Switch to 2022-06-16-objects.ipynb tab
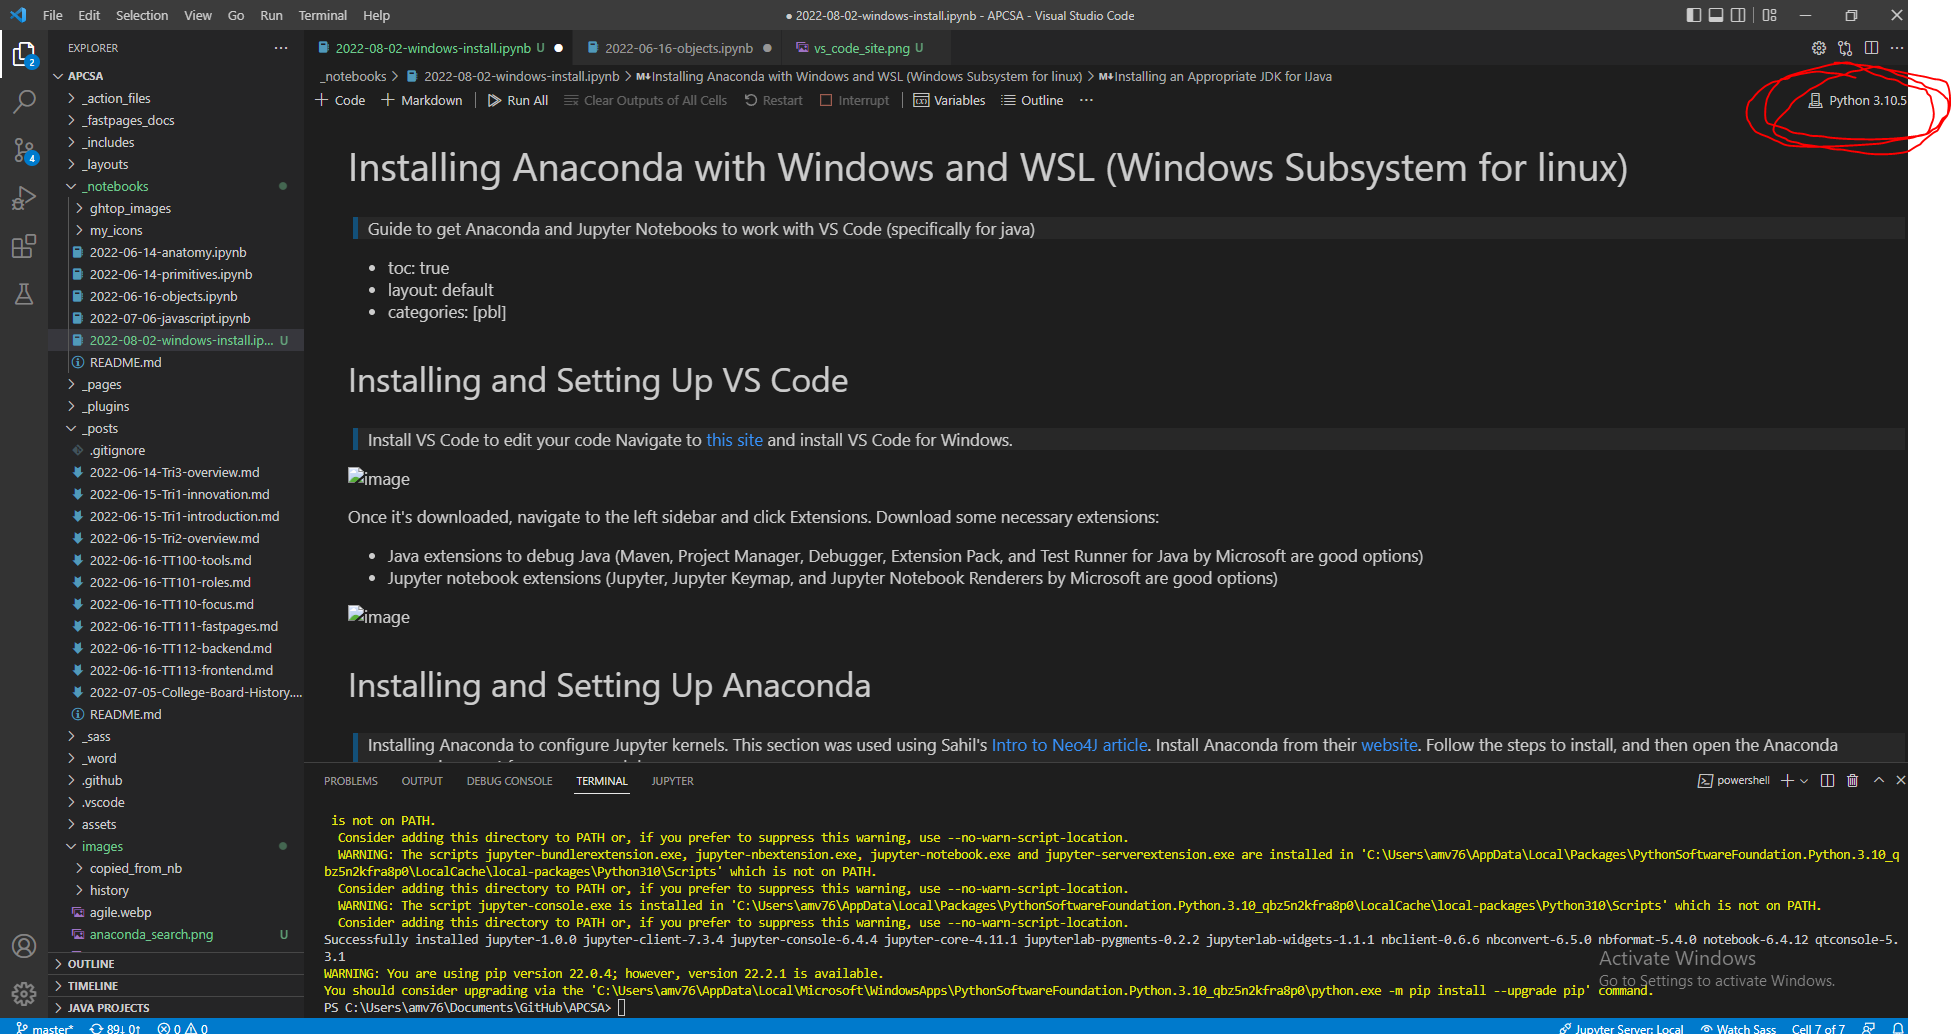Image resolution: width=1951 pixels, height=1034 pixels. point(678,48)
